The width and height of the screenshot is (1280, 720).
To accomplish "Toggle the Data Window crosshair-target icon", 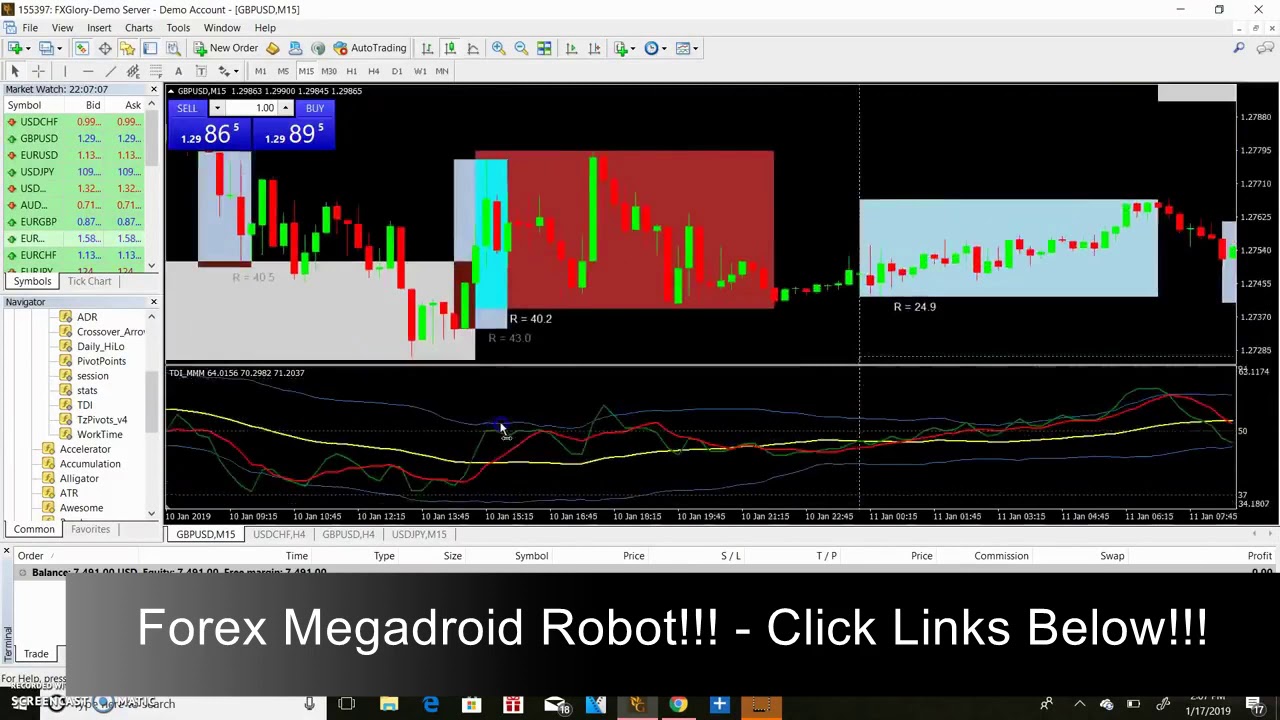I will (x=105, y=48).
